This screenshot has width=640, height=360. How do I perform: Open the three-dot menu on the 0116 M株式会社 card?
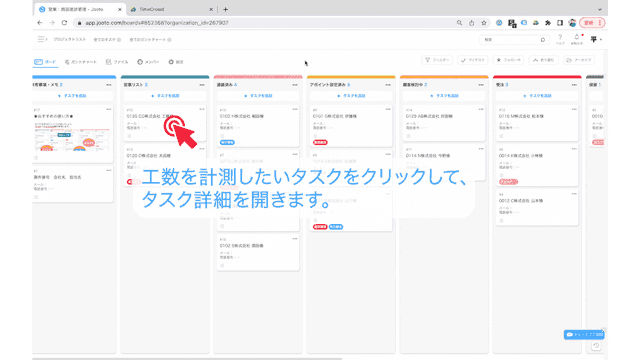[x=574, y=109]
